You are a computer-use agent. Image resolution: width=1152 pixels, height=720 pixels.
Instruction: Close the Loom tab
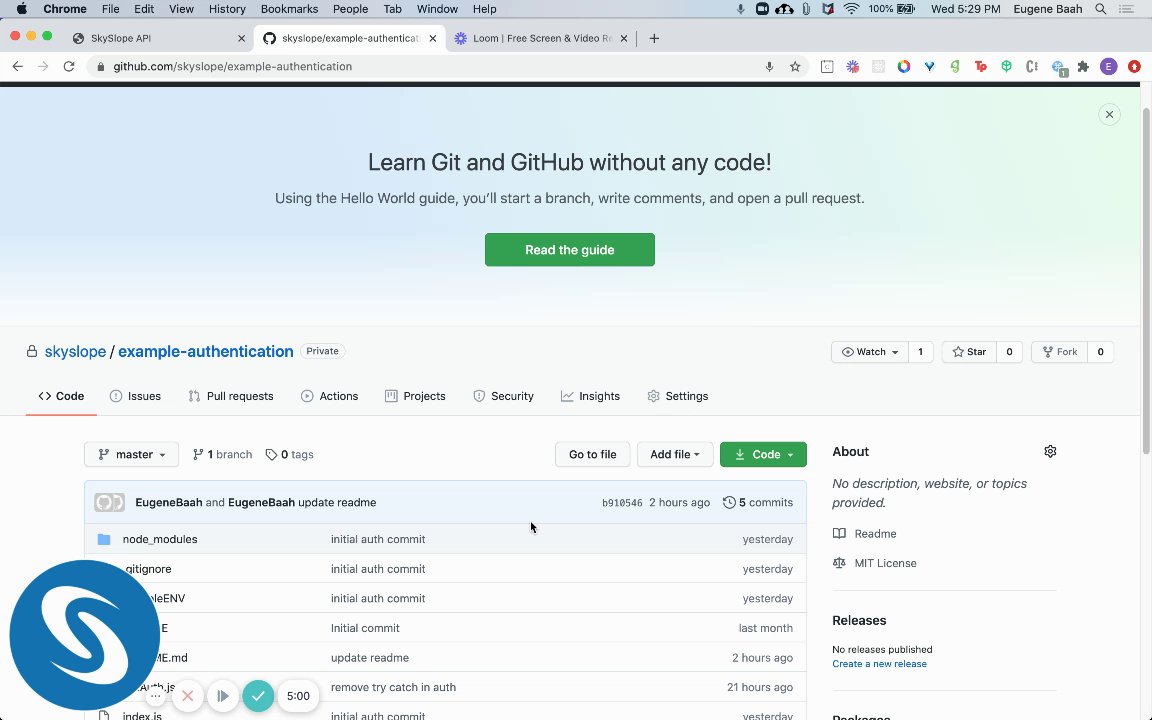coord(624,38)
